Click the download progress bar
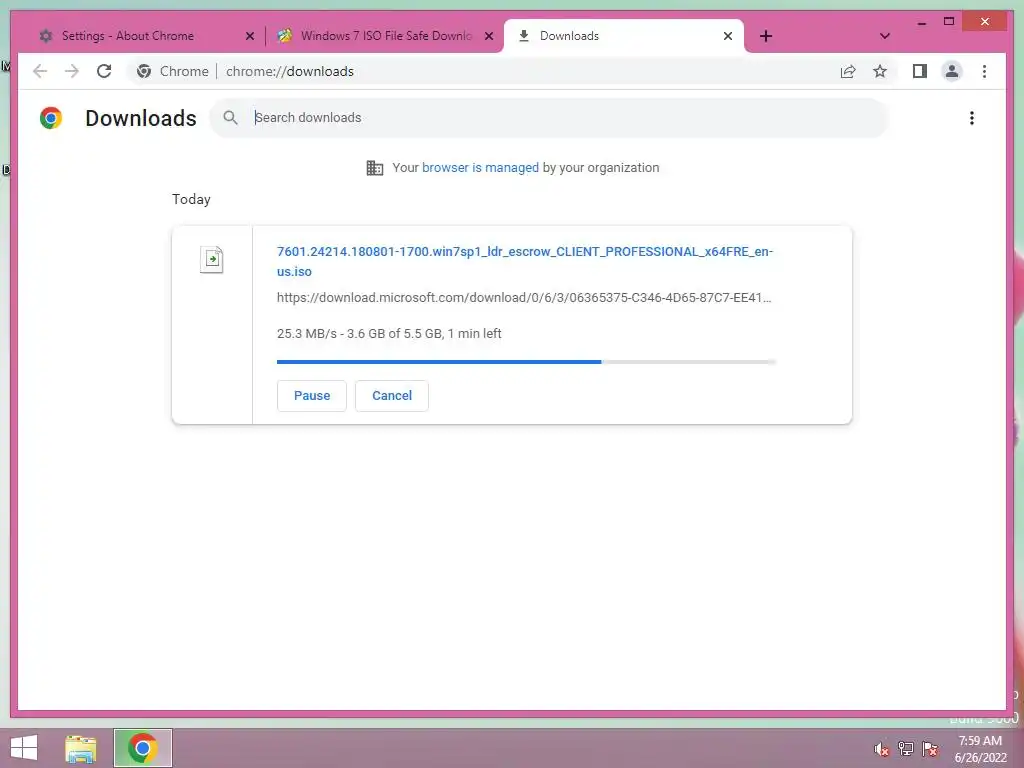 (x=526, y=361)
